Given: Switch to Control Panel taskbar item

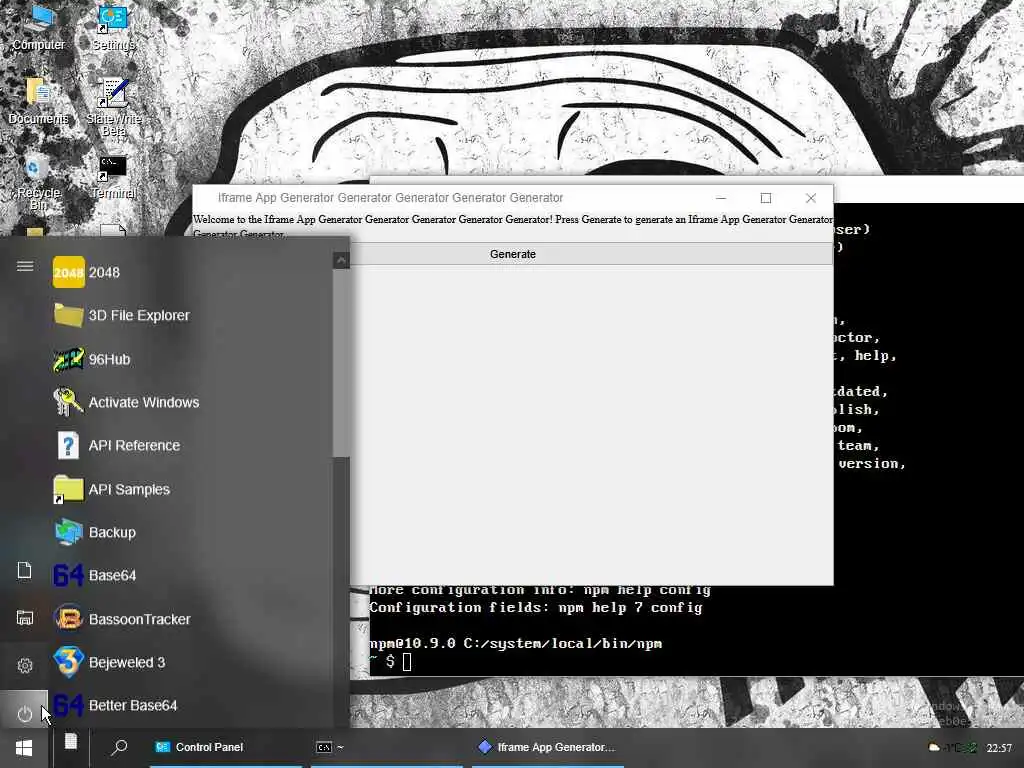Looking at the screenshot, I should [x=226, y=747].
